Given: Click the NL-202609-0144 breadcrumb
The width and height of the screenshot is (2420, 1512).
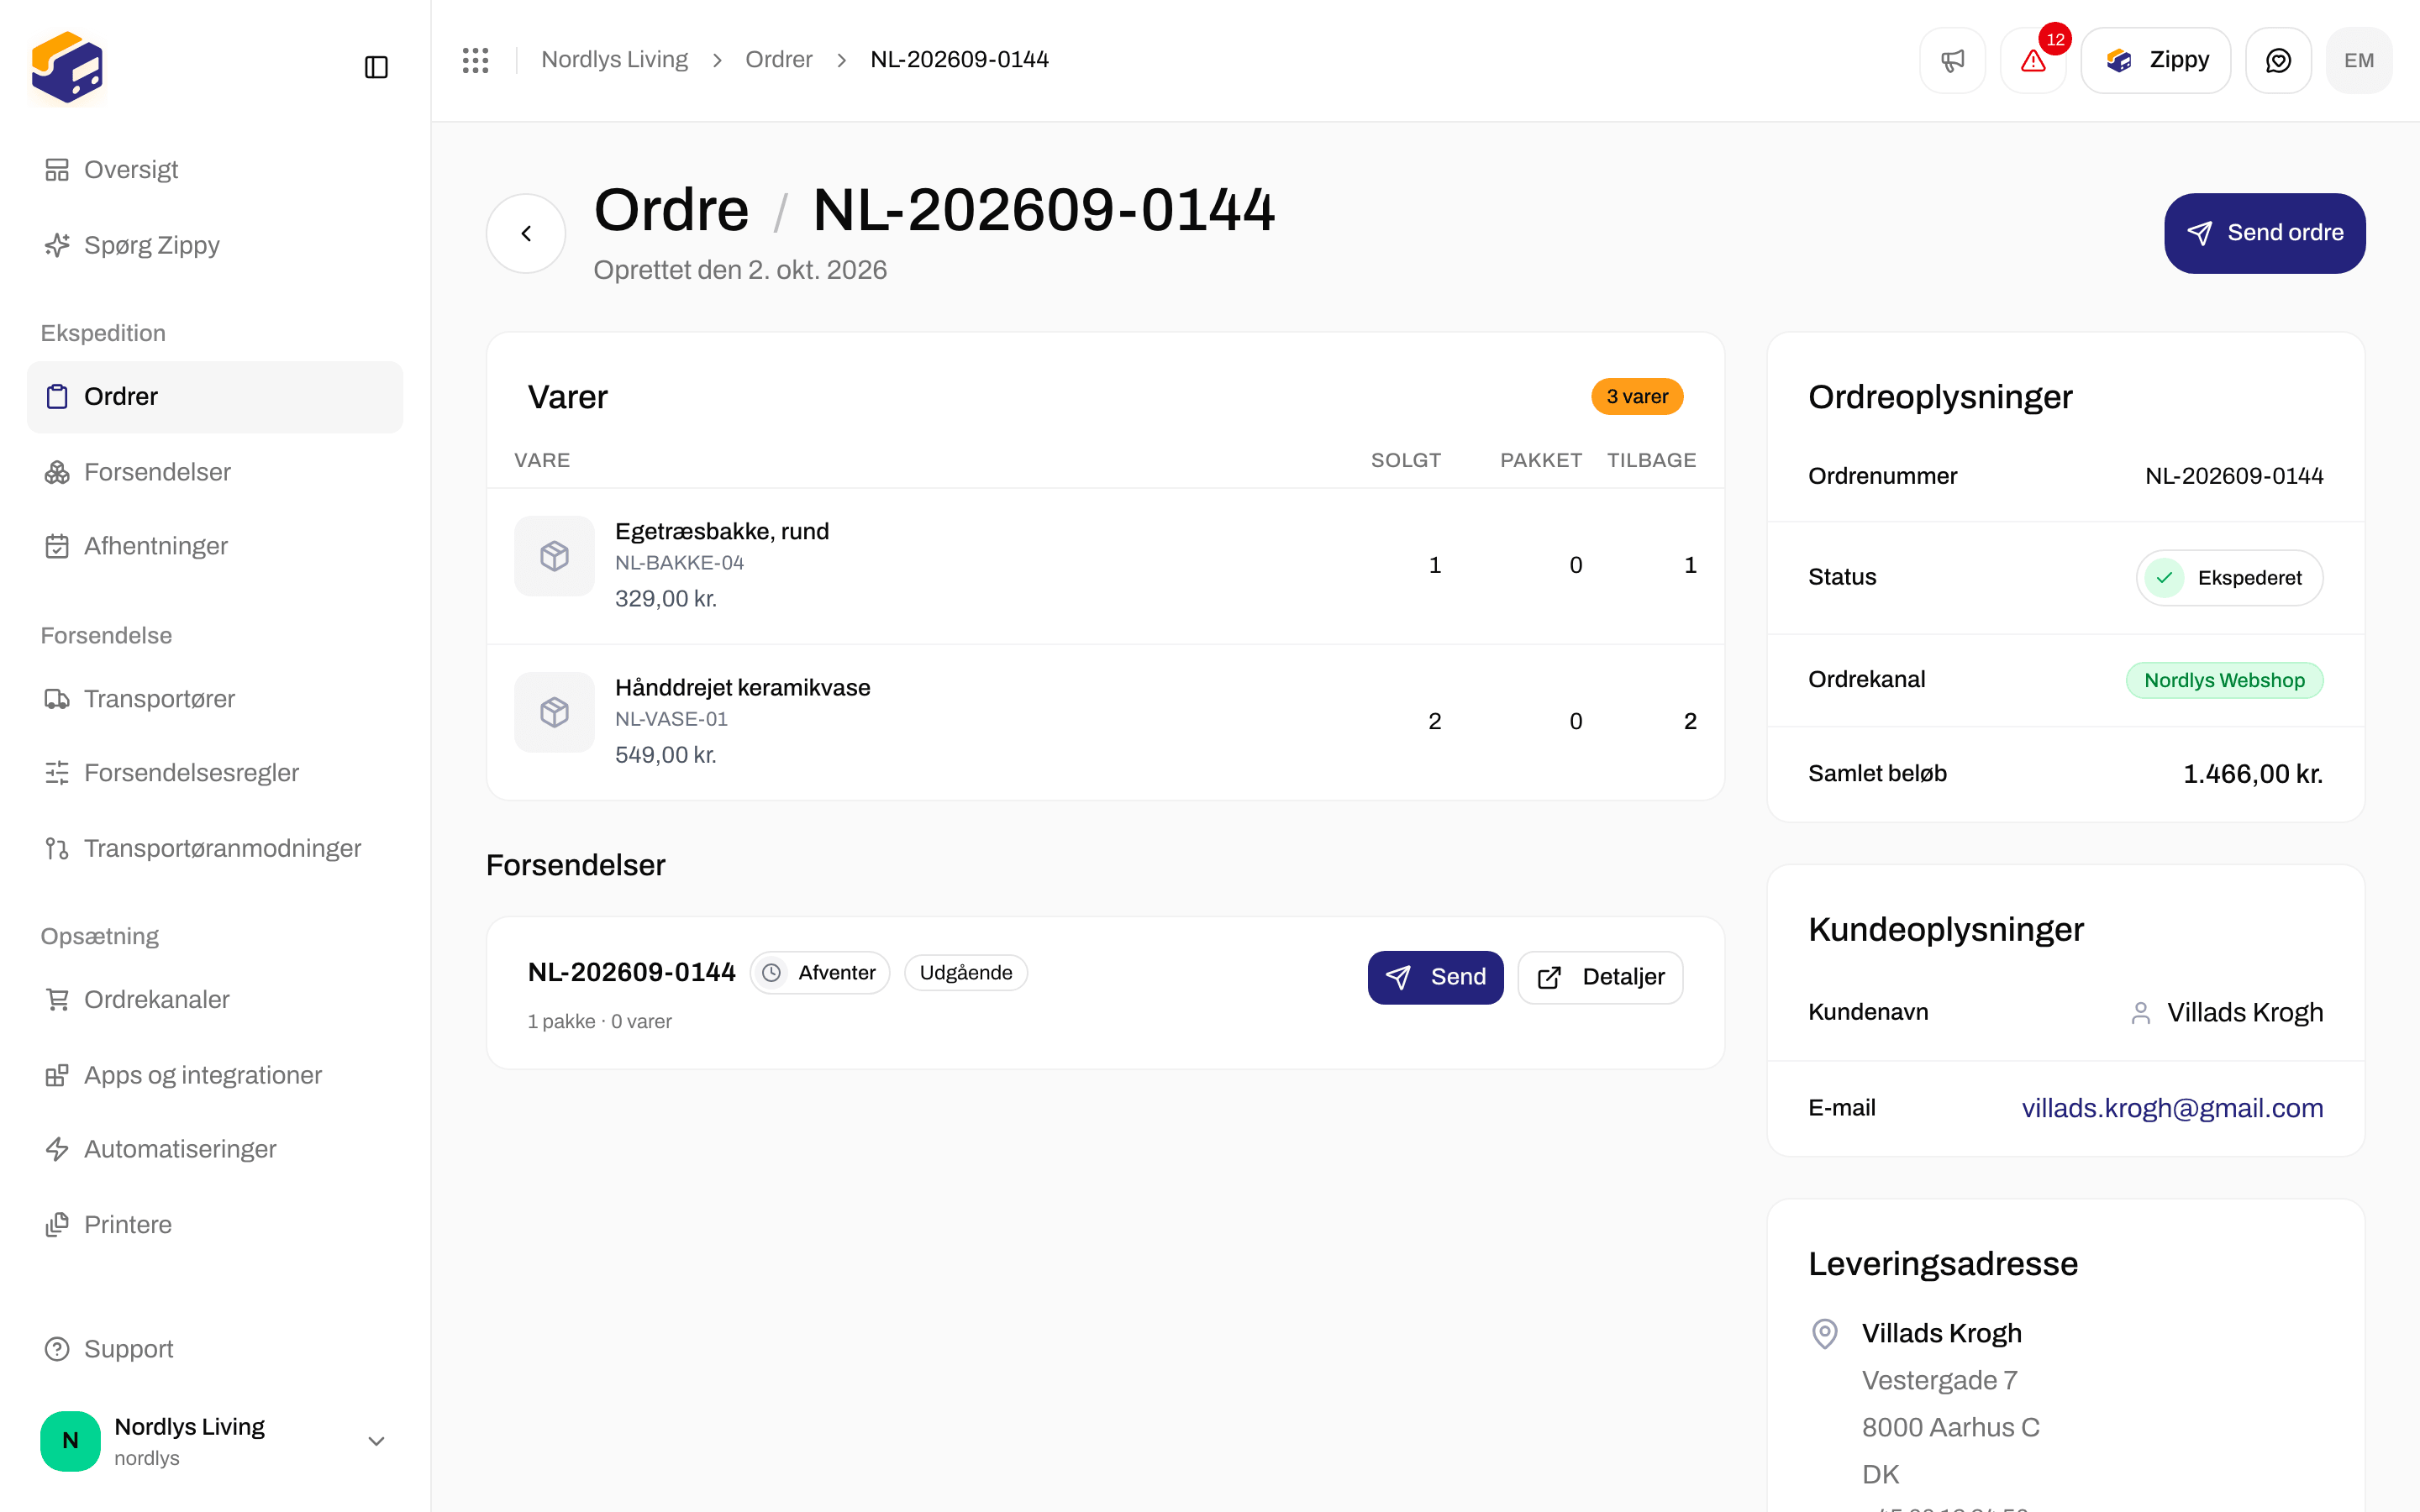Looking at the screenshot, I should pos(959,60).
